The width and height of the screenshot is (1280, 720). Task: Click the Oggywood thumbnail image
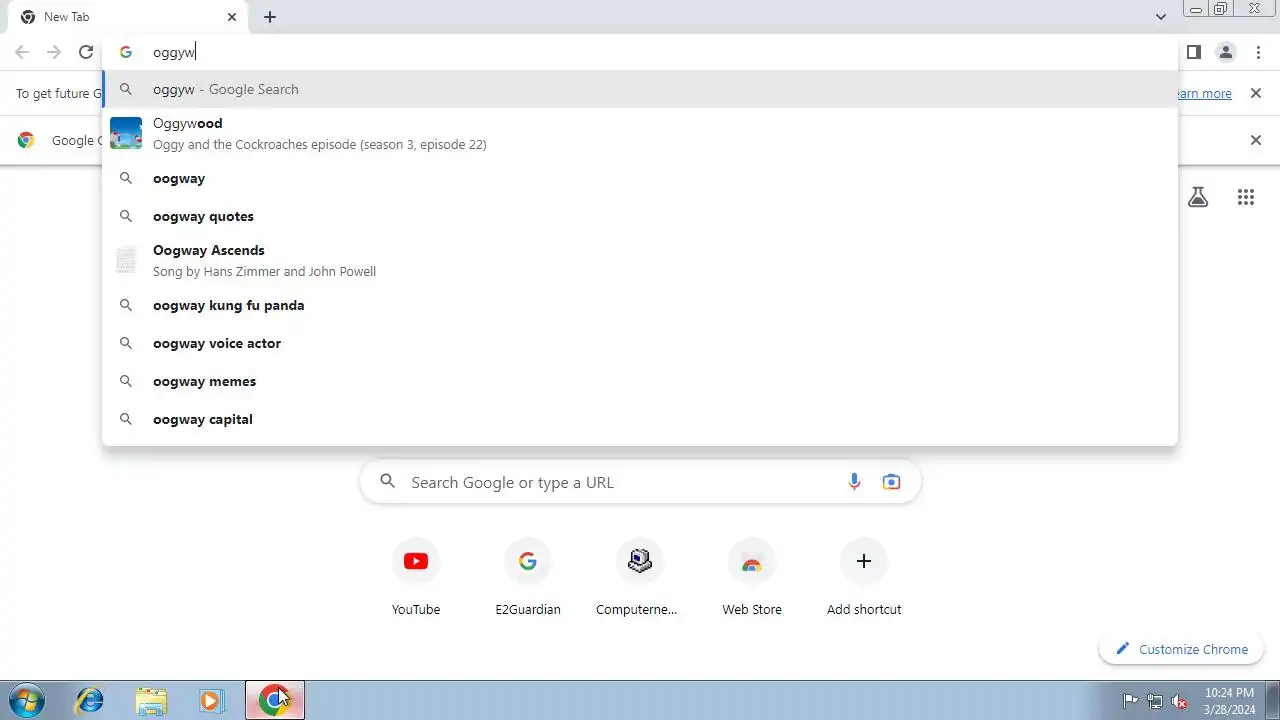pos(126,133)
